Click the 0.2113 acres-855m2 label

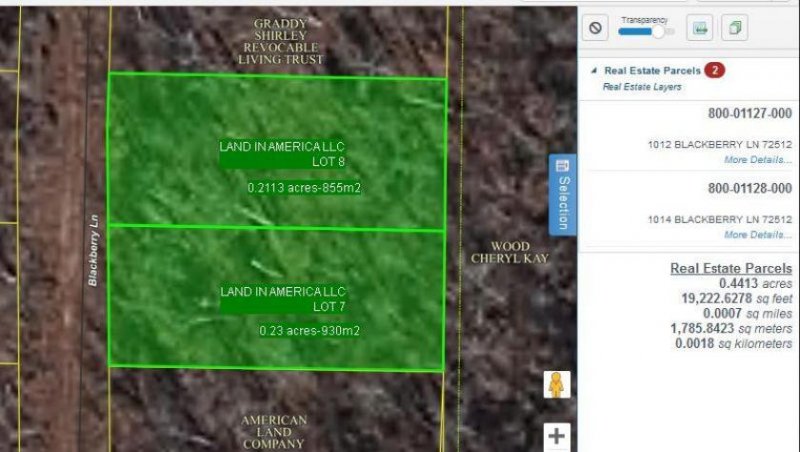(304, 188)
